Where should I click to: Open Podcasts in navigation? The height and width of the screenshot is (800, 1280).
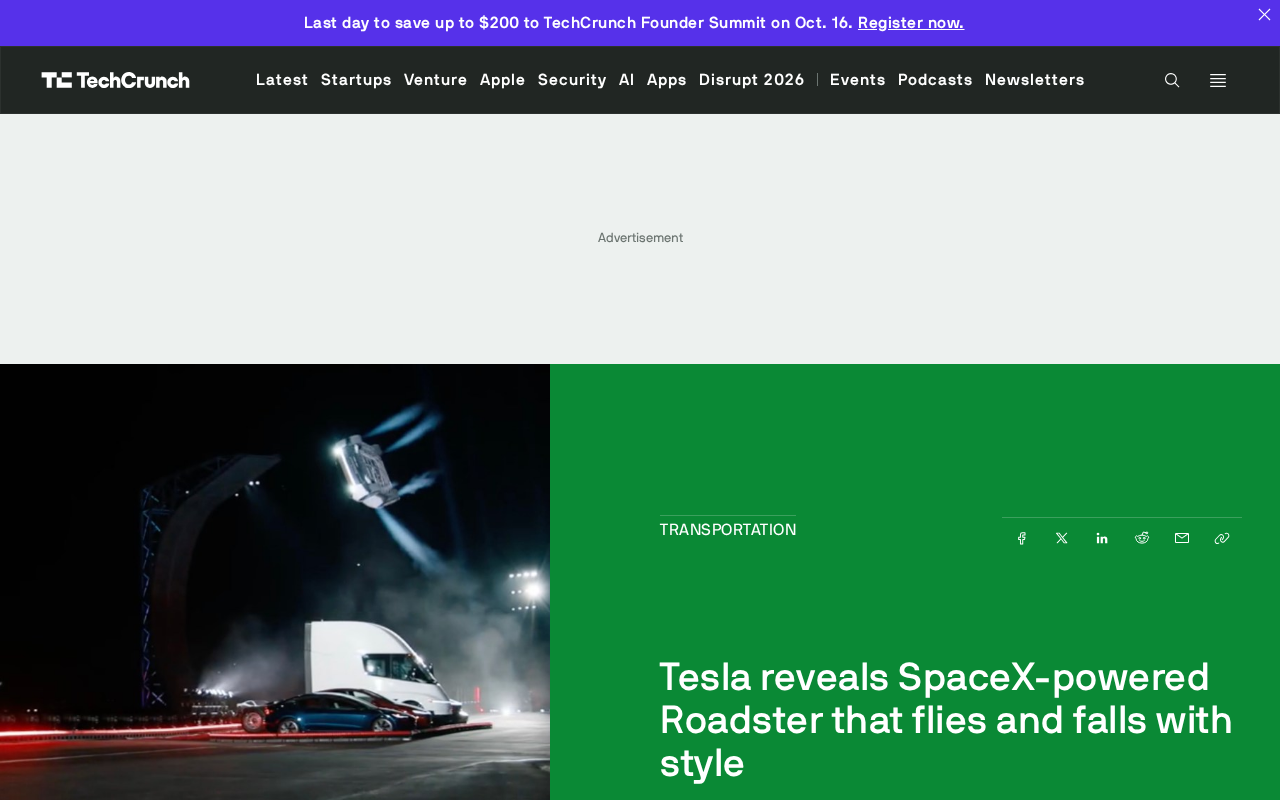pyautogui.click(x=935, y=80)
